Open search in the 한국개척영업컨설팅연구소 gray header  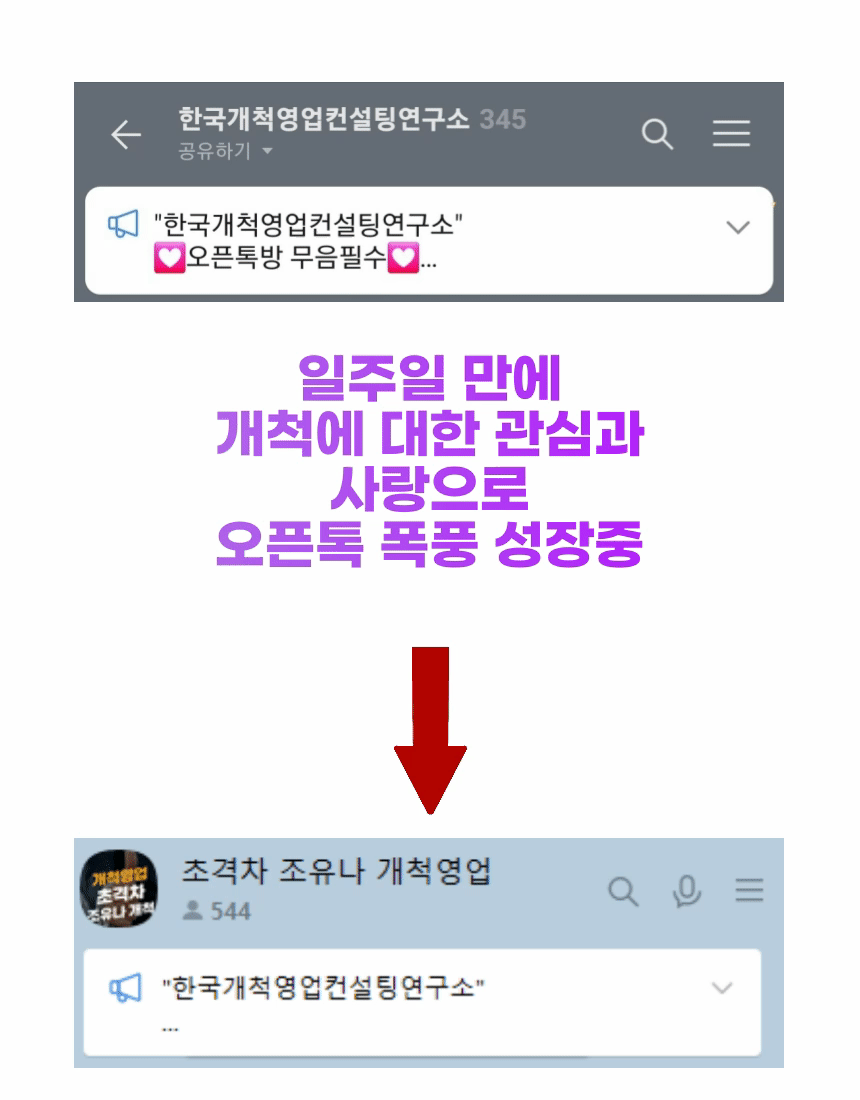point(657,133)
